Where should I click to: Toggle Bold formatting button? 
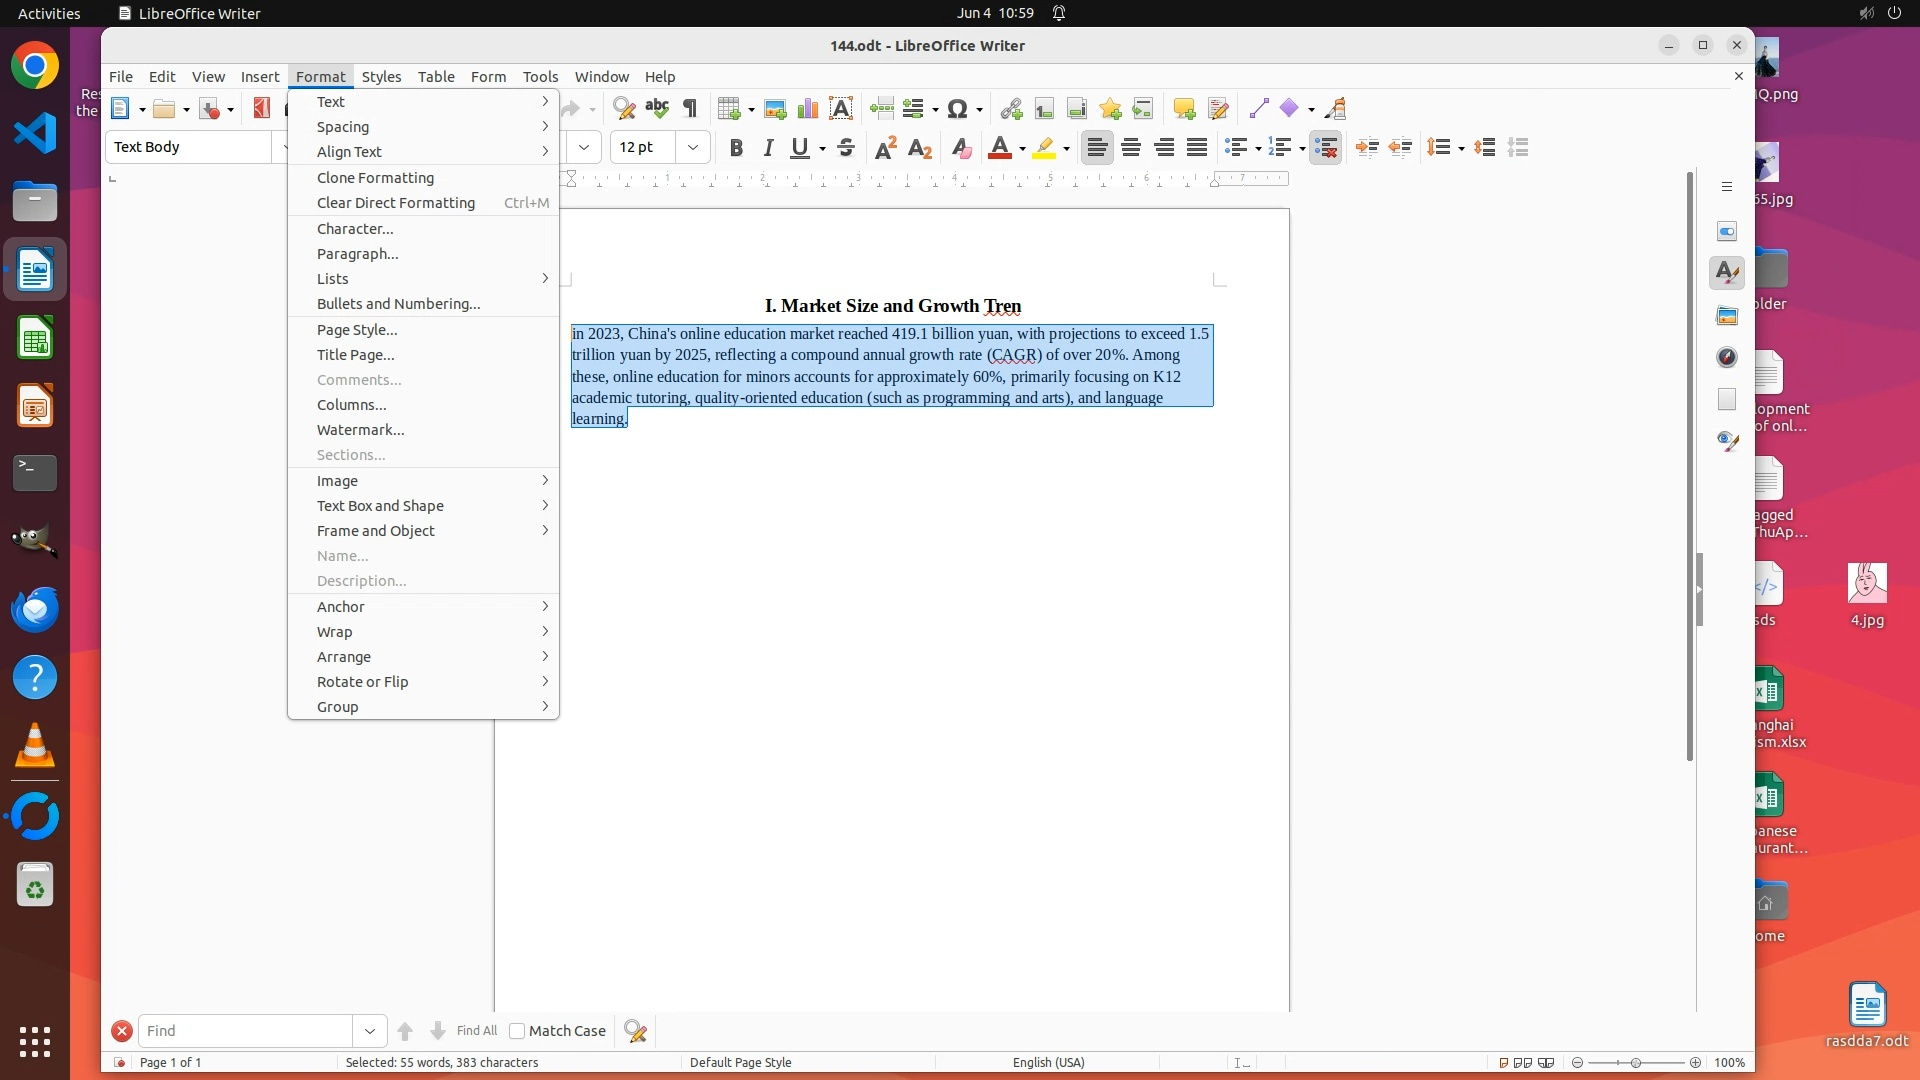click(x=736, y=148)
